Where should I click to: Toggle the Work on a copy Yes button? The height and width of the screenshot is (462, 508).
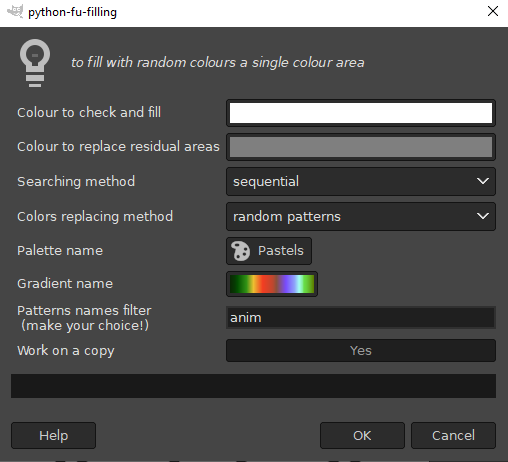pos(361,350)
